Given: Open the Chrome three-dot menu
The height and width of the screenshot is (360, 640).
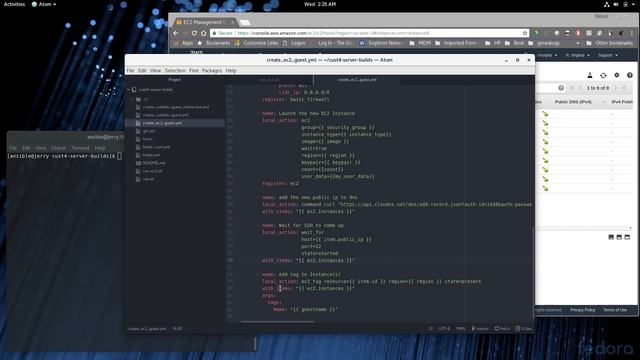Looking at the screenshot, I should tap(632, 33).
